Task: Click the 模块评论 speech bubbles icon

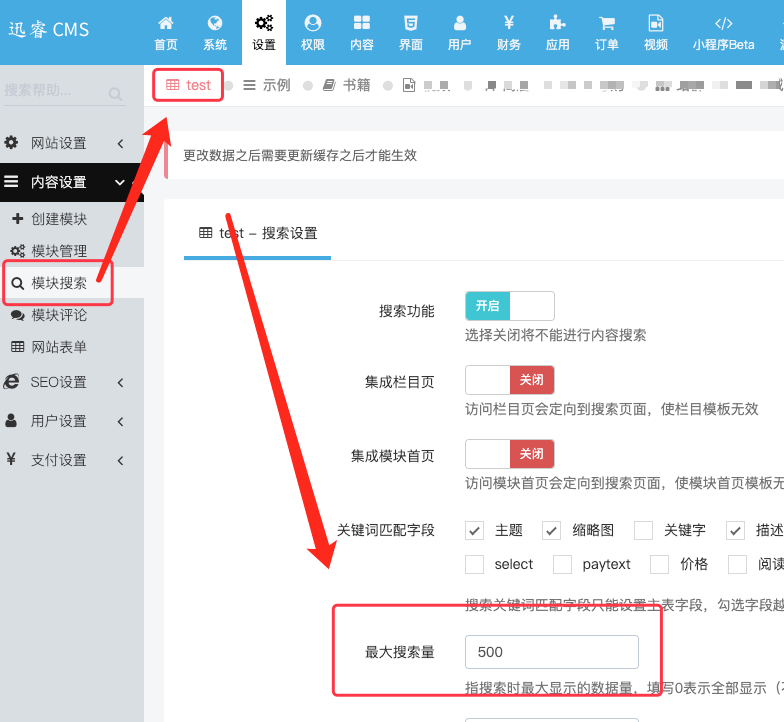Action: [x=18, y=316]
